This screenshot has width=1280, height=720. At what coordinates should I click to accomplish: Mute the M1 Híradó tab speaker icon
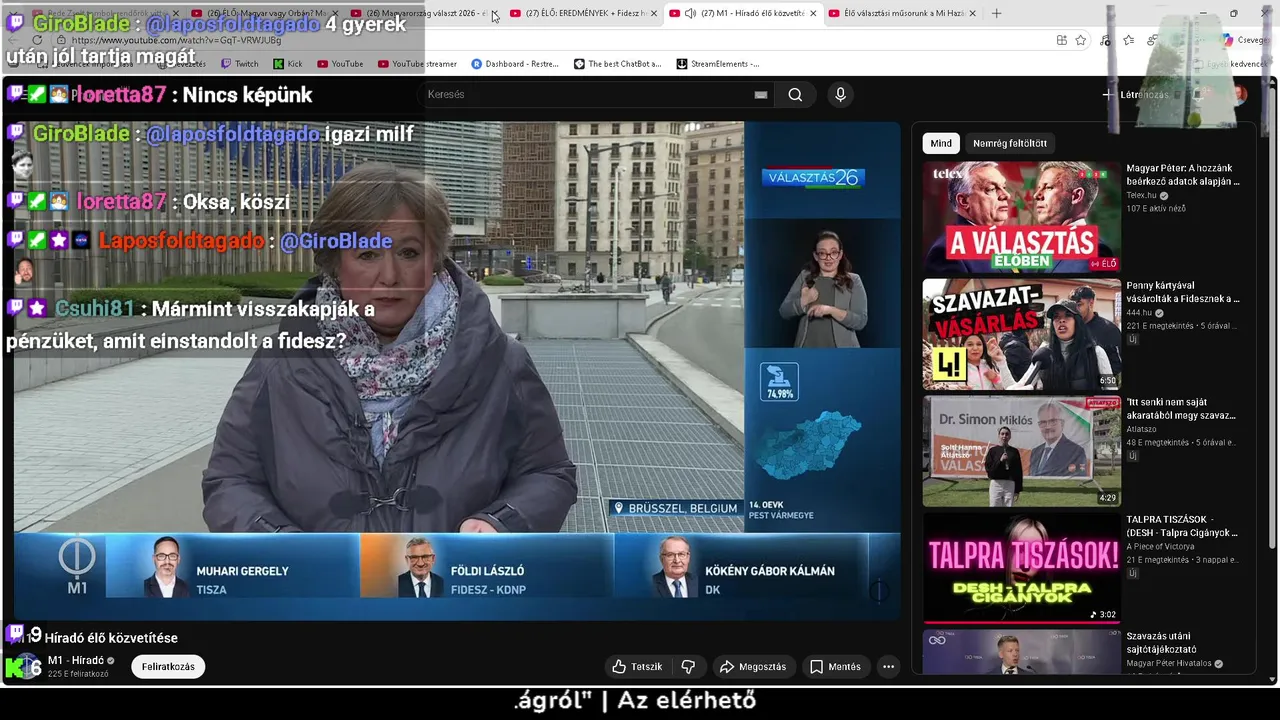[x=690, y=13]
